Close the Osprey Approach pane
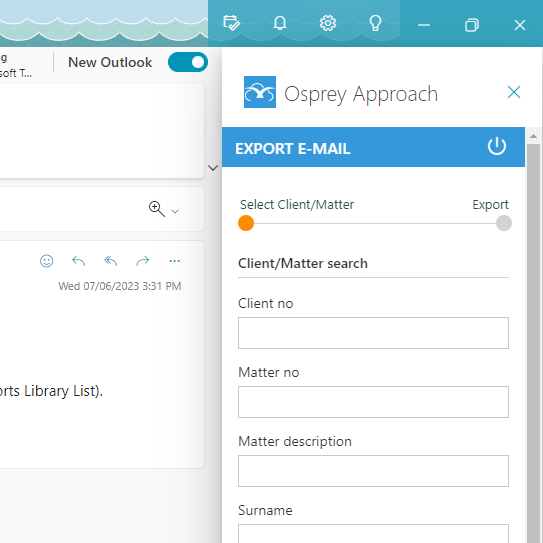The height and width of the screenshot is (543, 543). [514, 92]
